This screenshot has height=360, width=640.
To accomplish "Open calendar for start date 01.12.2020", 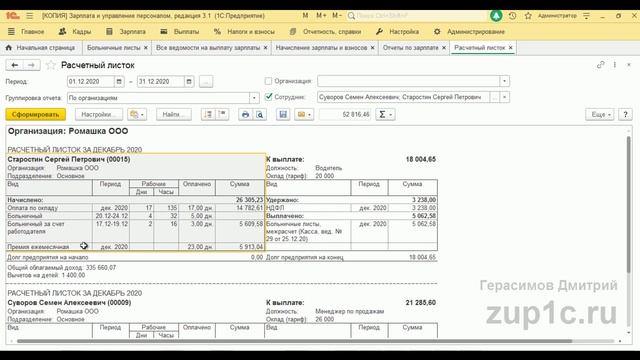I will point(119,82).
